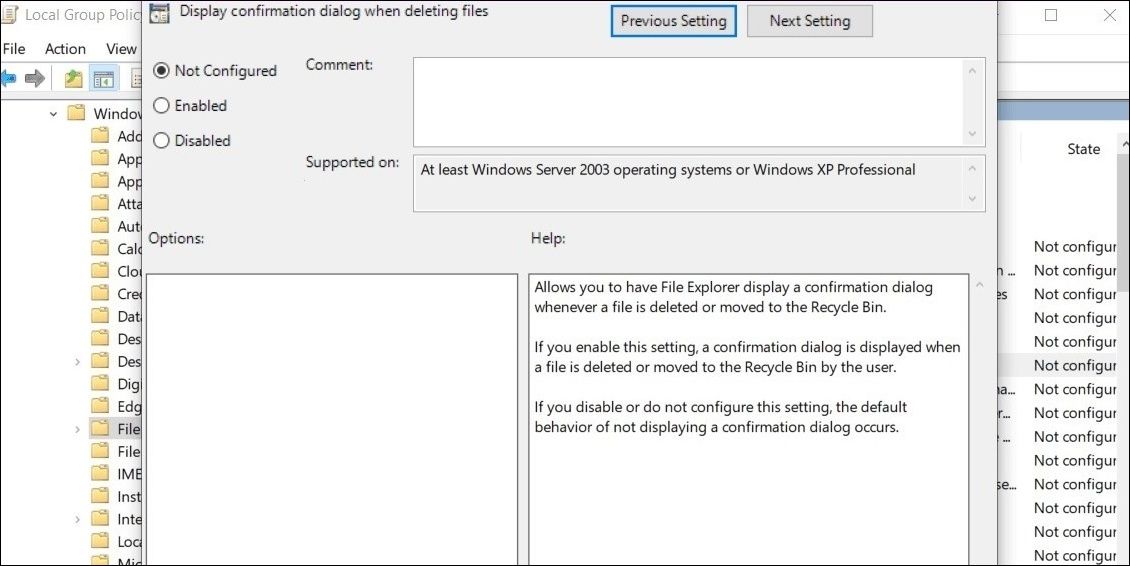The width and height of the screenshot is (1130, 566).
Task: Collapse the Windows Components tree node
Action: (x=53, y=114)
